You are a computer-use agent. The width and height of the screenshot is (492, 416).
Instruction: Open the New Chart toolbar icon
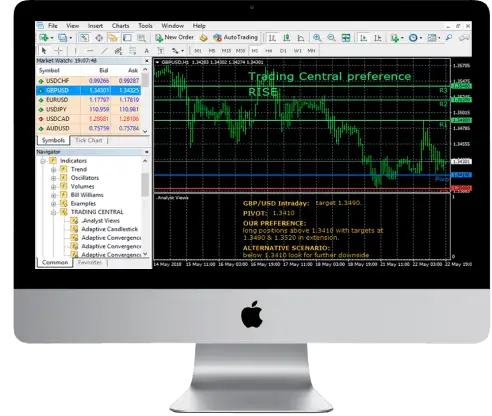pos(44,38)
